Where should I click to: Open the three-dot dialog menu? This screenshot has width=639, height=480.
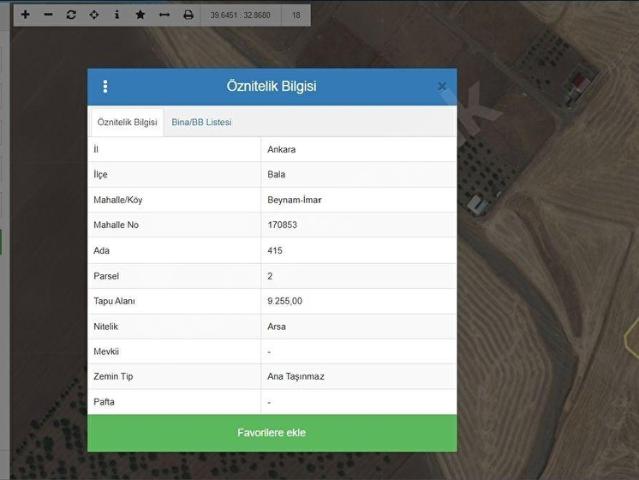point(105,86)
